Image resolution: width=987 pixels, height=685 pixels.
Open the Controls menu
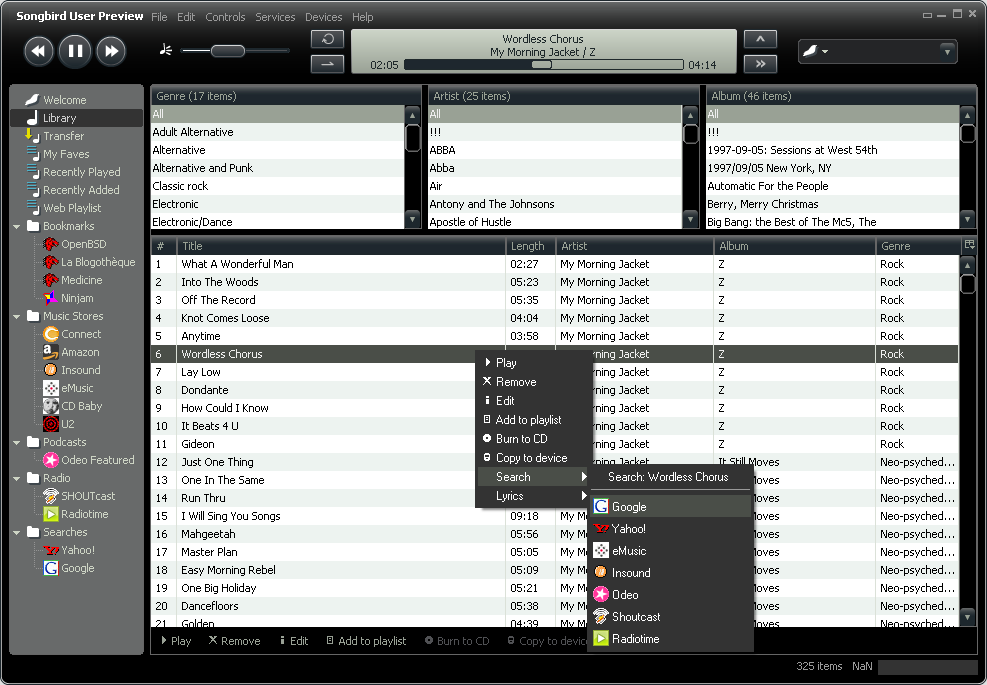(x=225, y=17)
